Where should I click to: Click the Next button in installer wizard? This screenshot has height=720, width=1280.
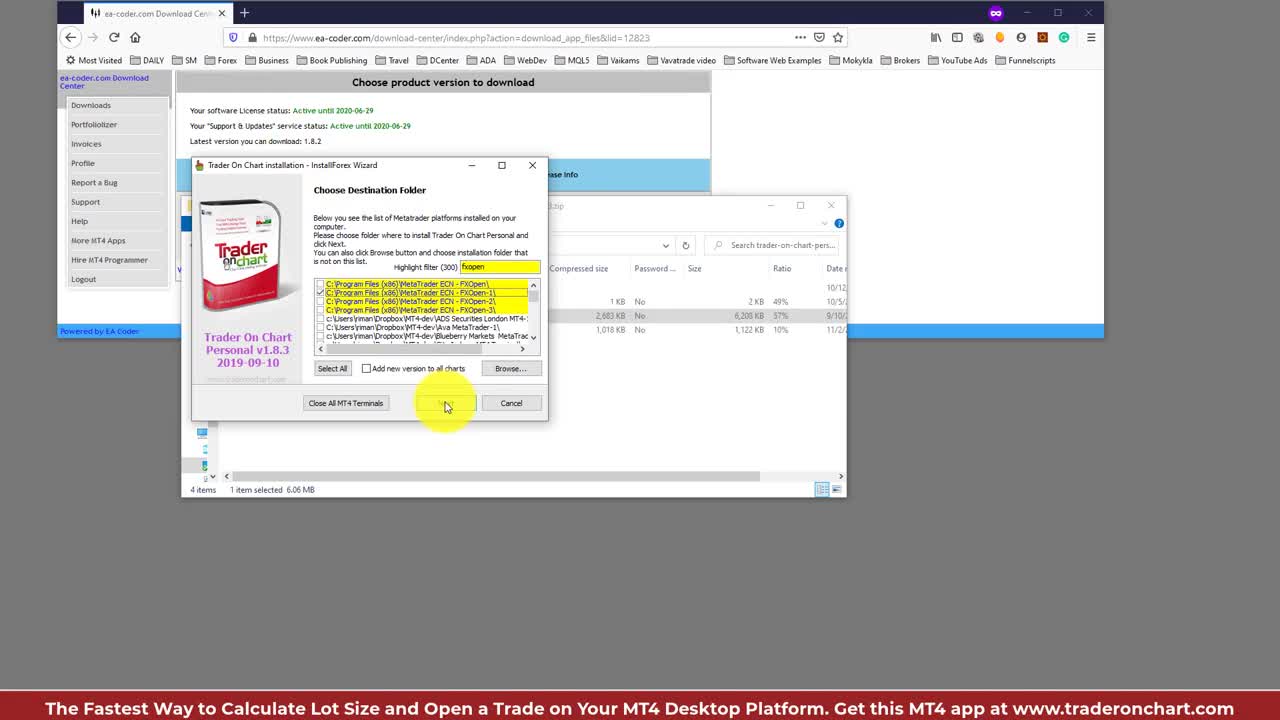446,403
